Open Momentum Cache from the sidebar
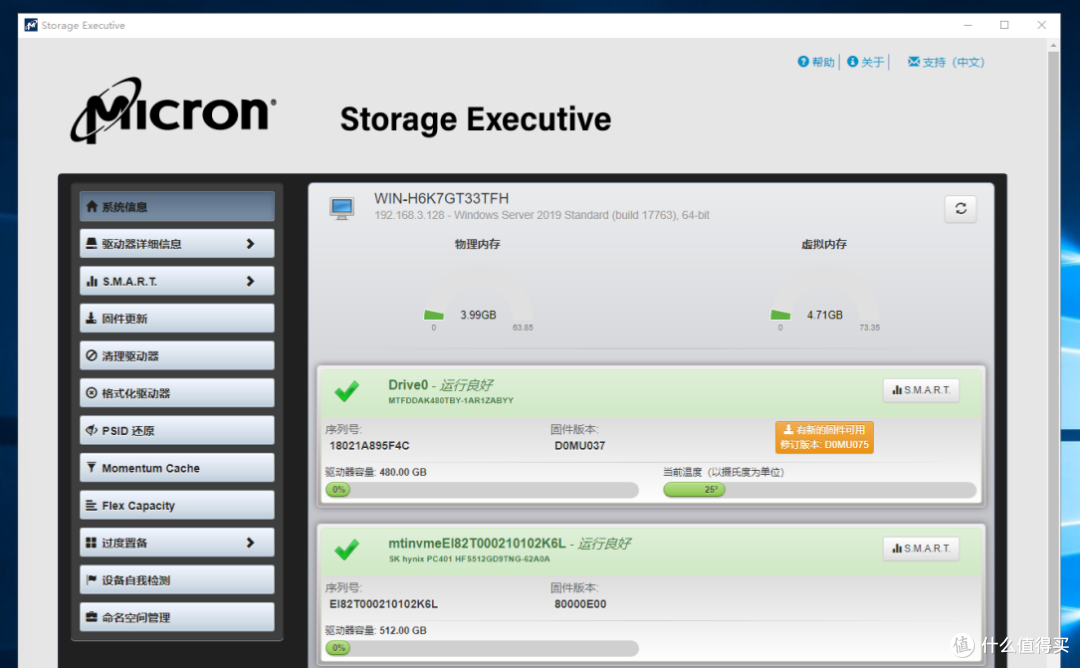The image size is (1080, 668). pyautogui.click(x=177, y=468)
